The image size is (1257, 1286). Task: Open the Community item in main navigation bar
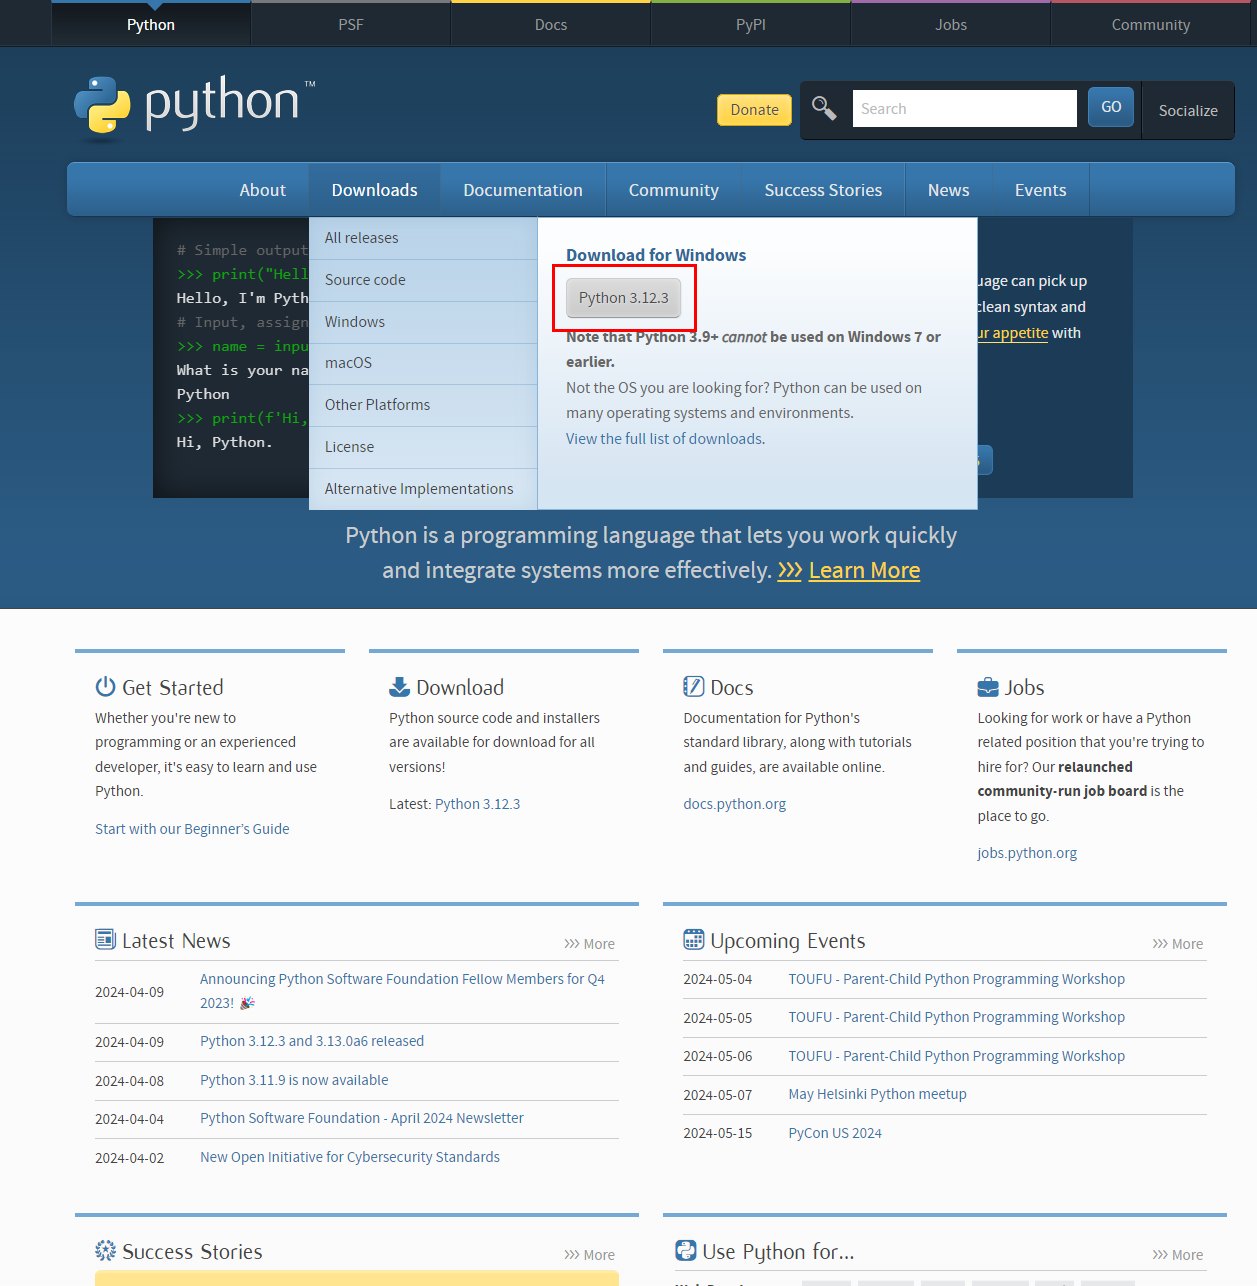tap(674, 190)
